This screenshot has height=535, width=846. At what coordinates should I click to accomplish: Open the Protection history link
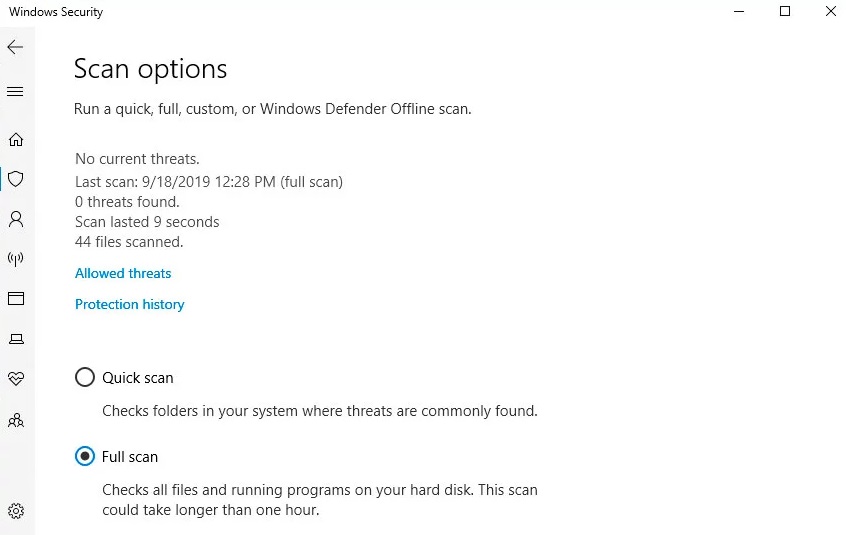point(129,305)
